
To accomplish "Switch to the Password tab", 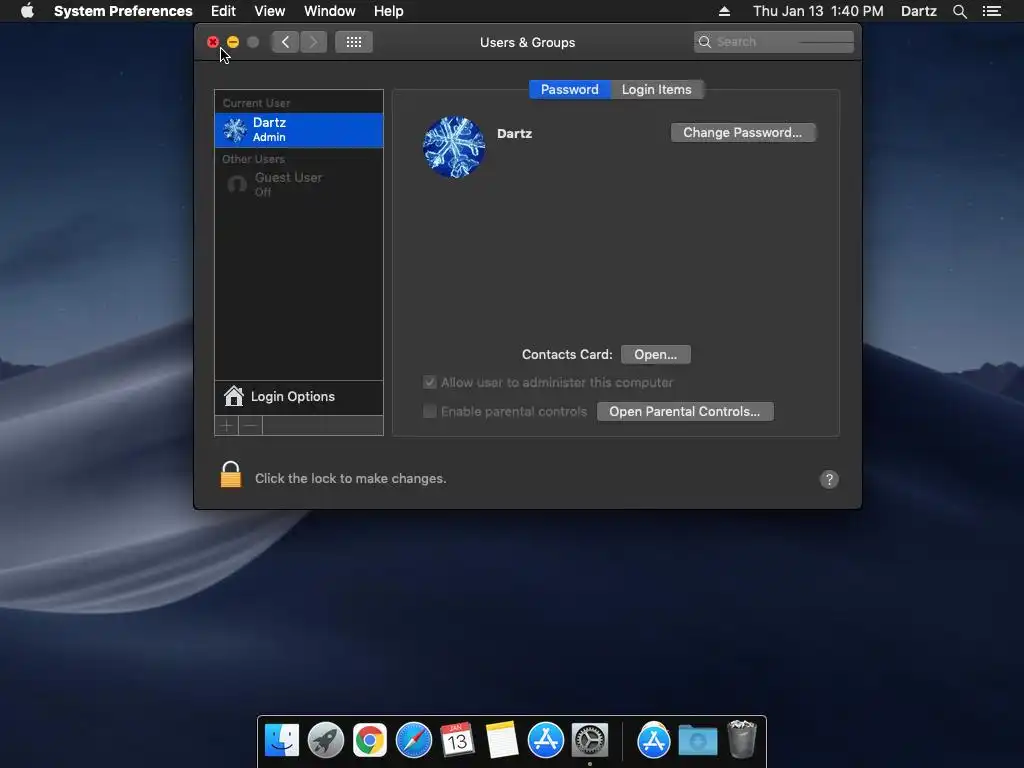I will pyautogui.click(x=569, y=89).
